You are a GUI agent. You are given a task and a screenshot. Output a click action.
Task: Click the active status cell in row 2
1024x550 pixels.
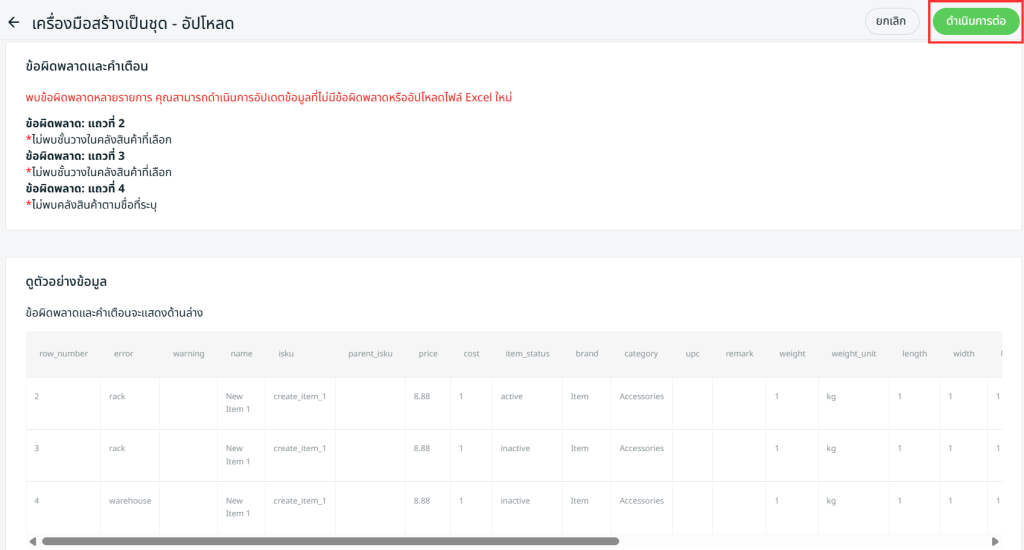[511, 396]
